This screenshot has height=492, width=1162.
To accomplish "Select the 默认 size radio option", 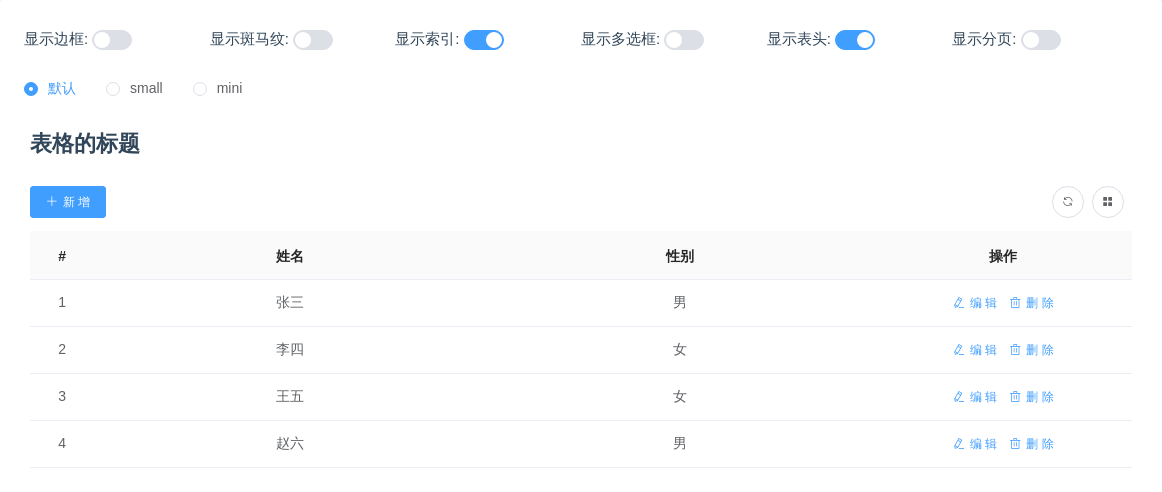I will click(x=31, y=89).
